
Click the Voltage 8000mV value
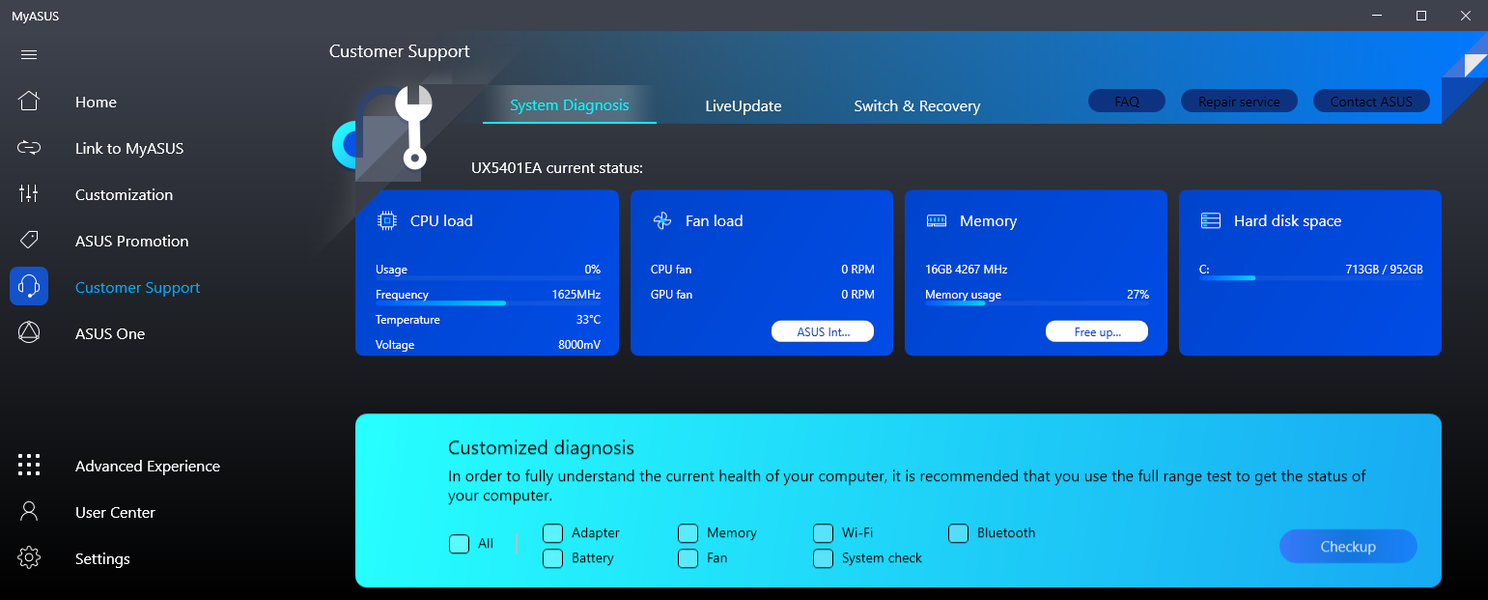(579, 345)
